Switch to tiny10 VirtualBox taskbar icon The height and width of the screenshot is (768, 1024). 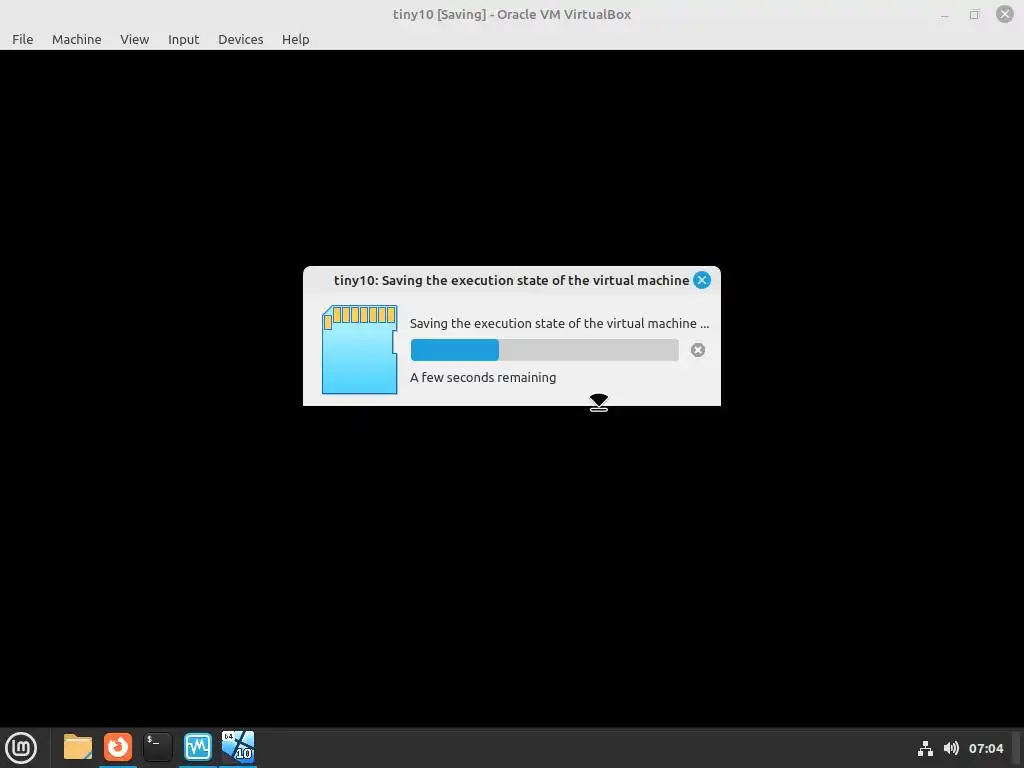tap(238, 747)
